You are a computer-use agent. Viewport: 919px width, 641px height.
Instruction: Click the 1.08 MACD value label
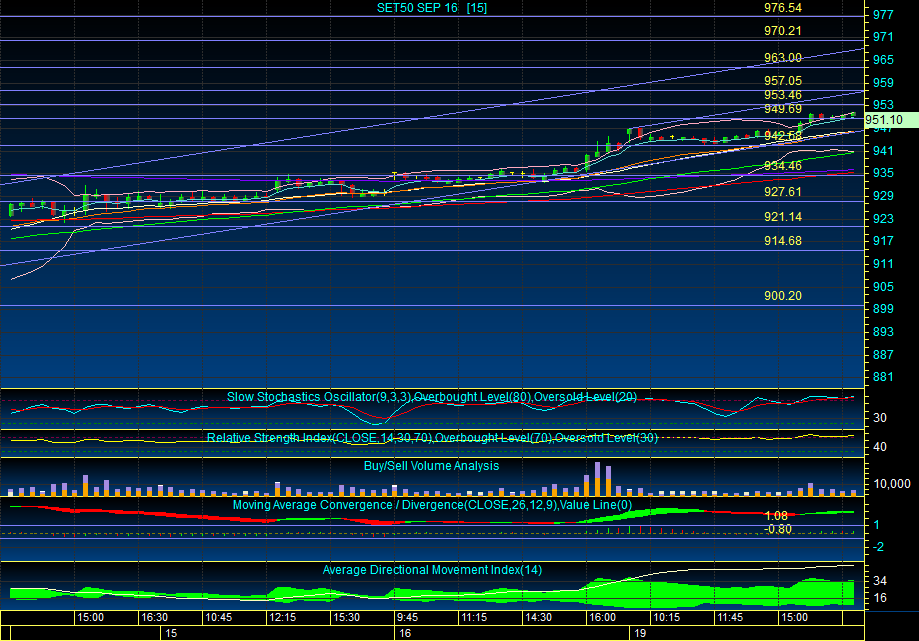(776, 516)
